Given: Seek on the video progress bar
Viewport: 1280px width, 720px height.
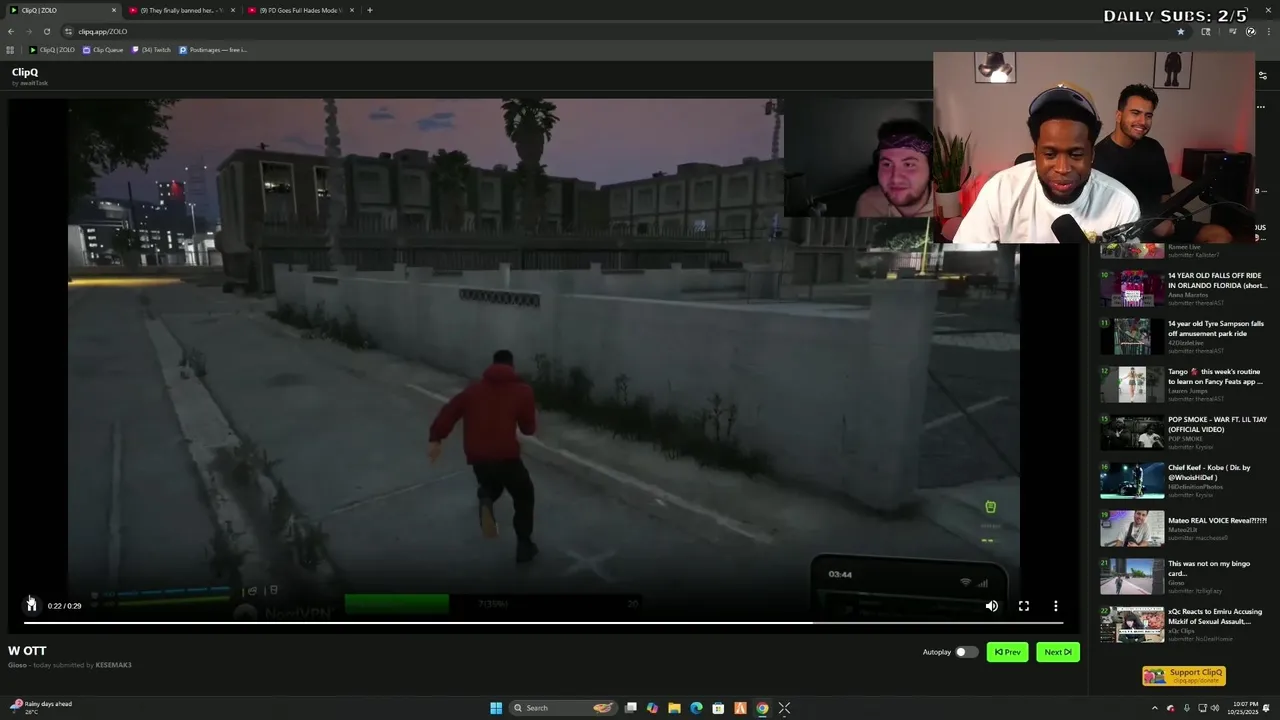Looking at the screenshot, I should [544, 622].
